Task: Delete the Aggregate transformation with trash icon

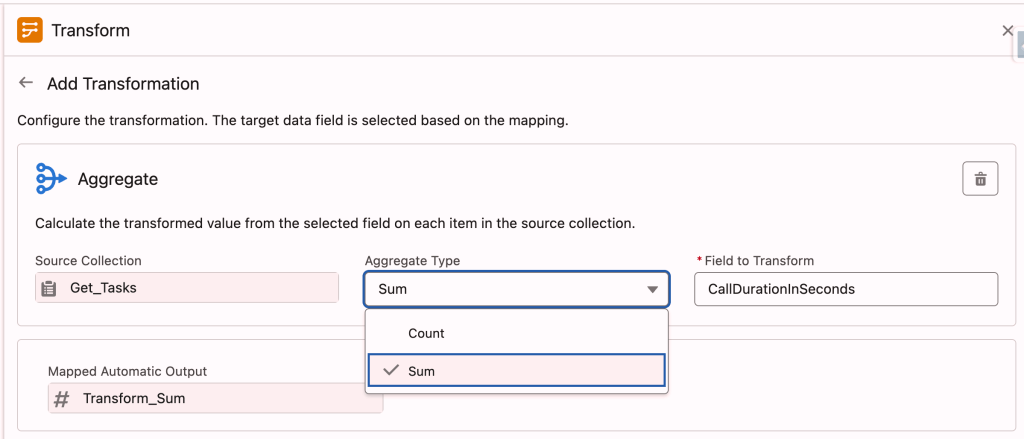Action: pyautogui.click(x=980, y=179)
